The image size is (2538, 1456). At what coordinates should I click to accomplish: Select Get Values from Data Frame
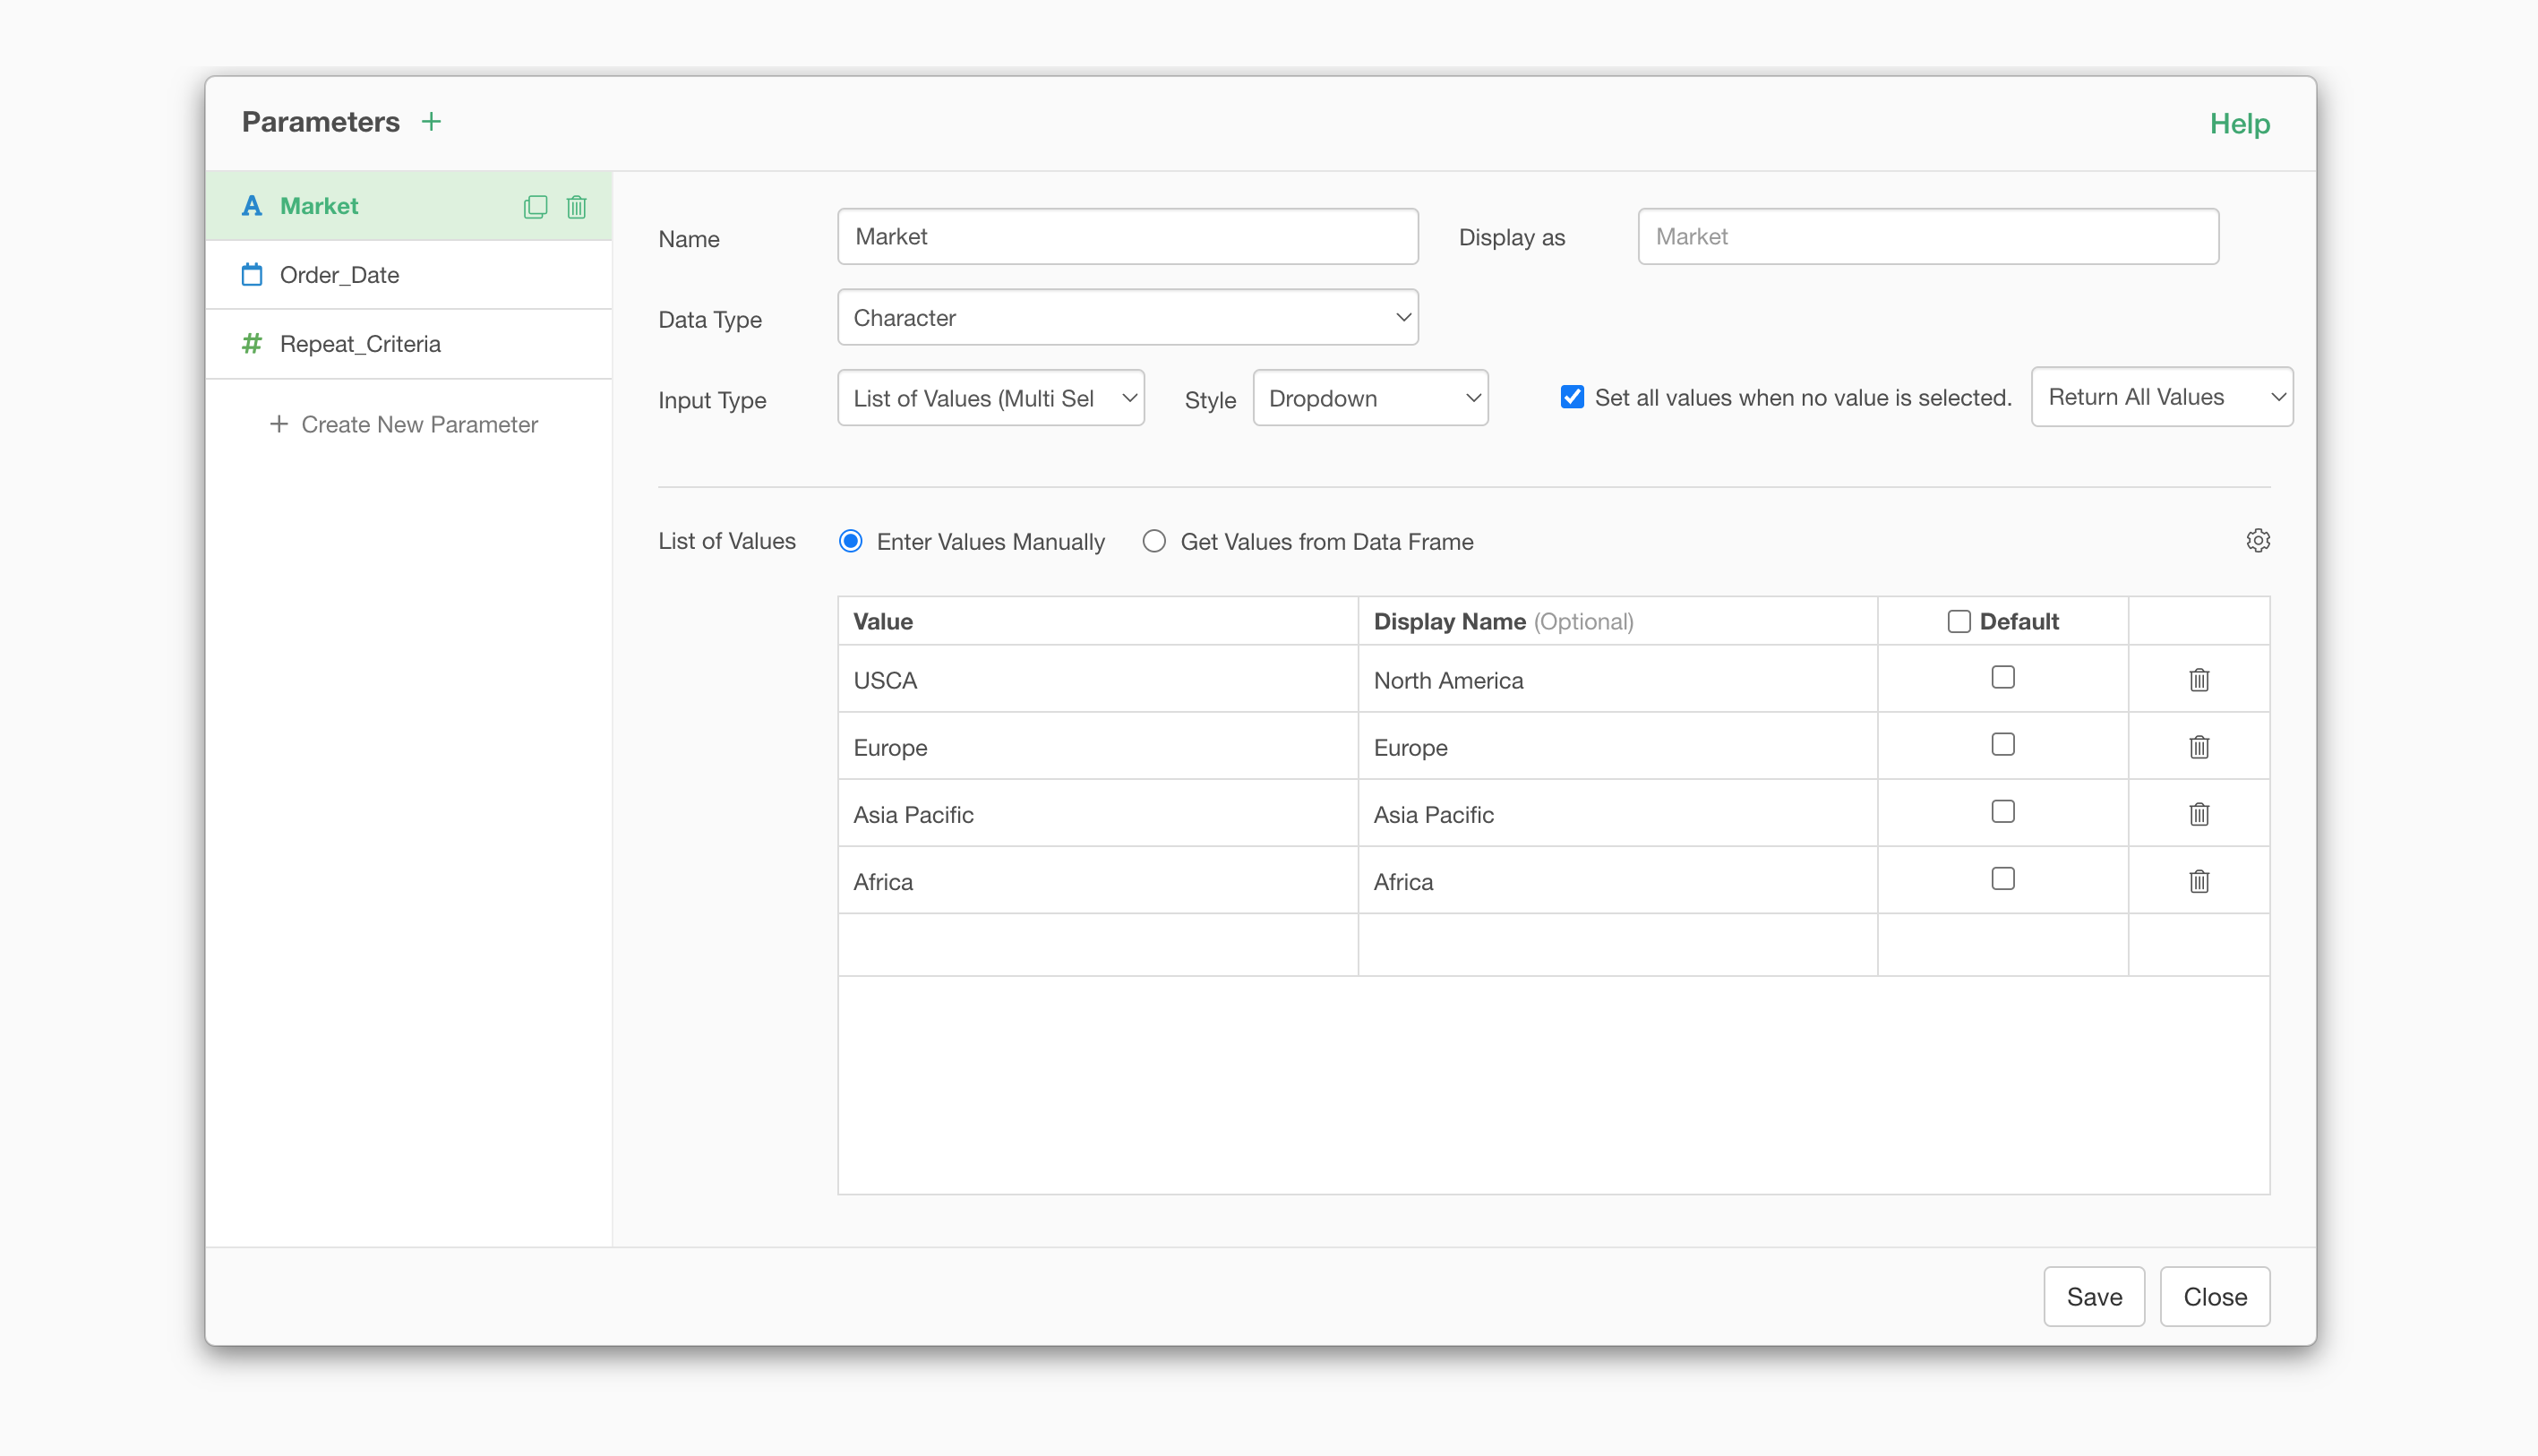point(1154,541)
